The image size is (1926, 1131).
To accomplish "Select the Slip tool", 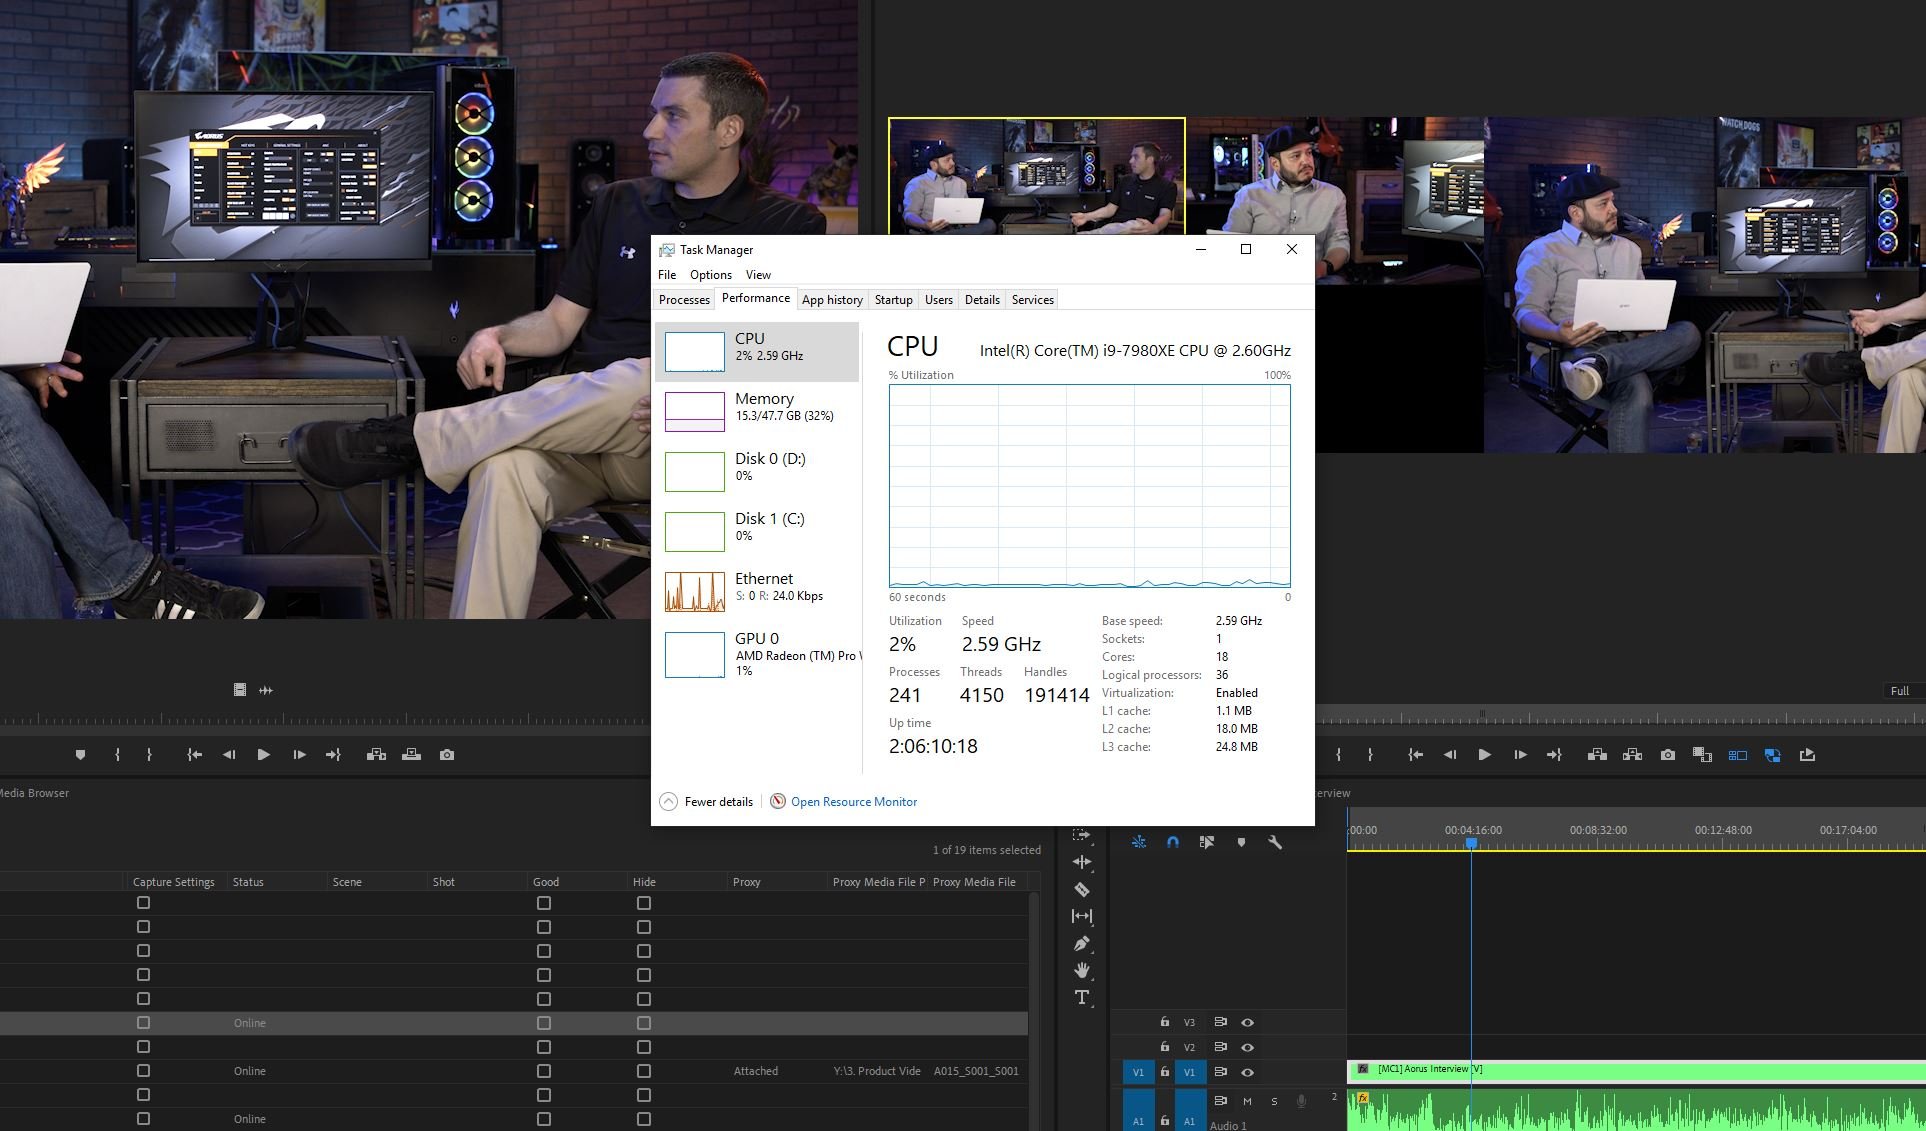I will tap(1082, 916).
